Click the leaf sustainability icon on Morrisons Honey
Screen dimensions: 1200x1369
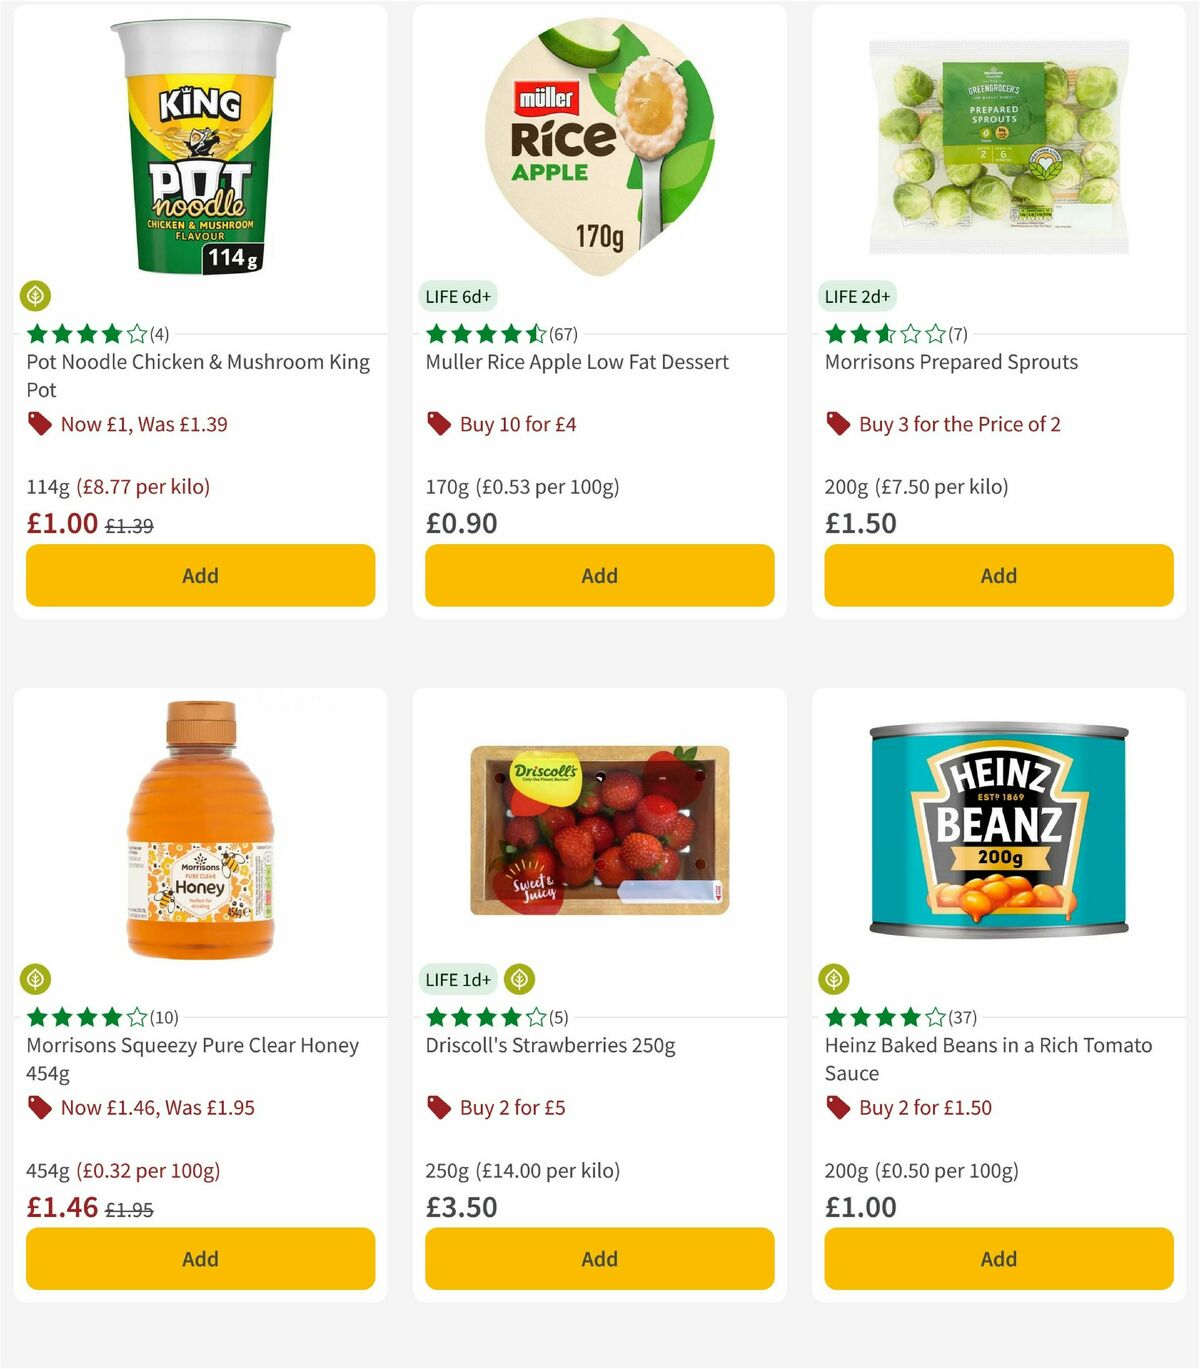point(37,979)
